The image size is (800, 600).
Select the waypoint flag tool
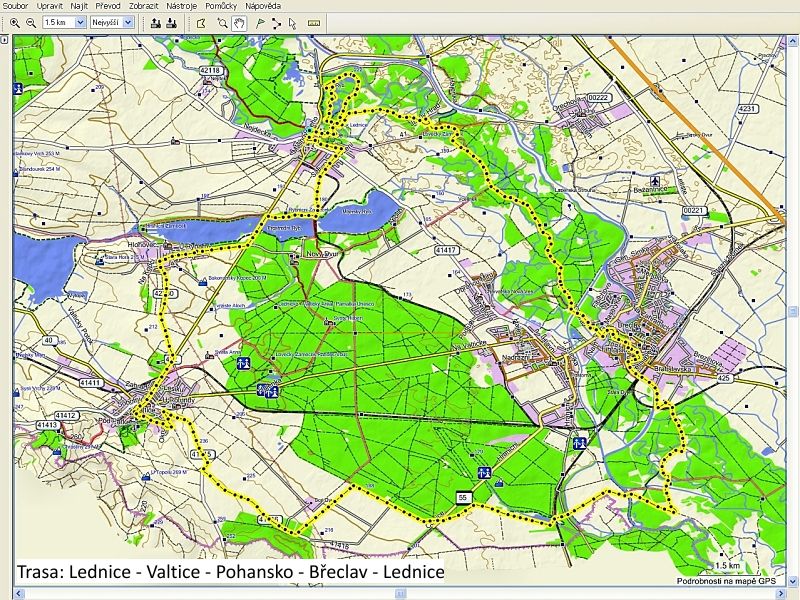click(x=259, y=22)
